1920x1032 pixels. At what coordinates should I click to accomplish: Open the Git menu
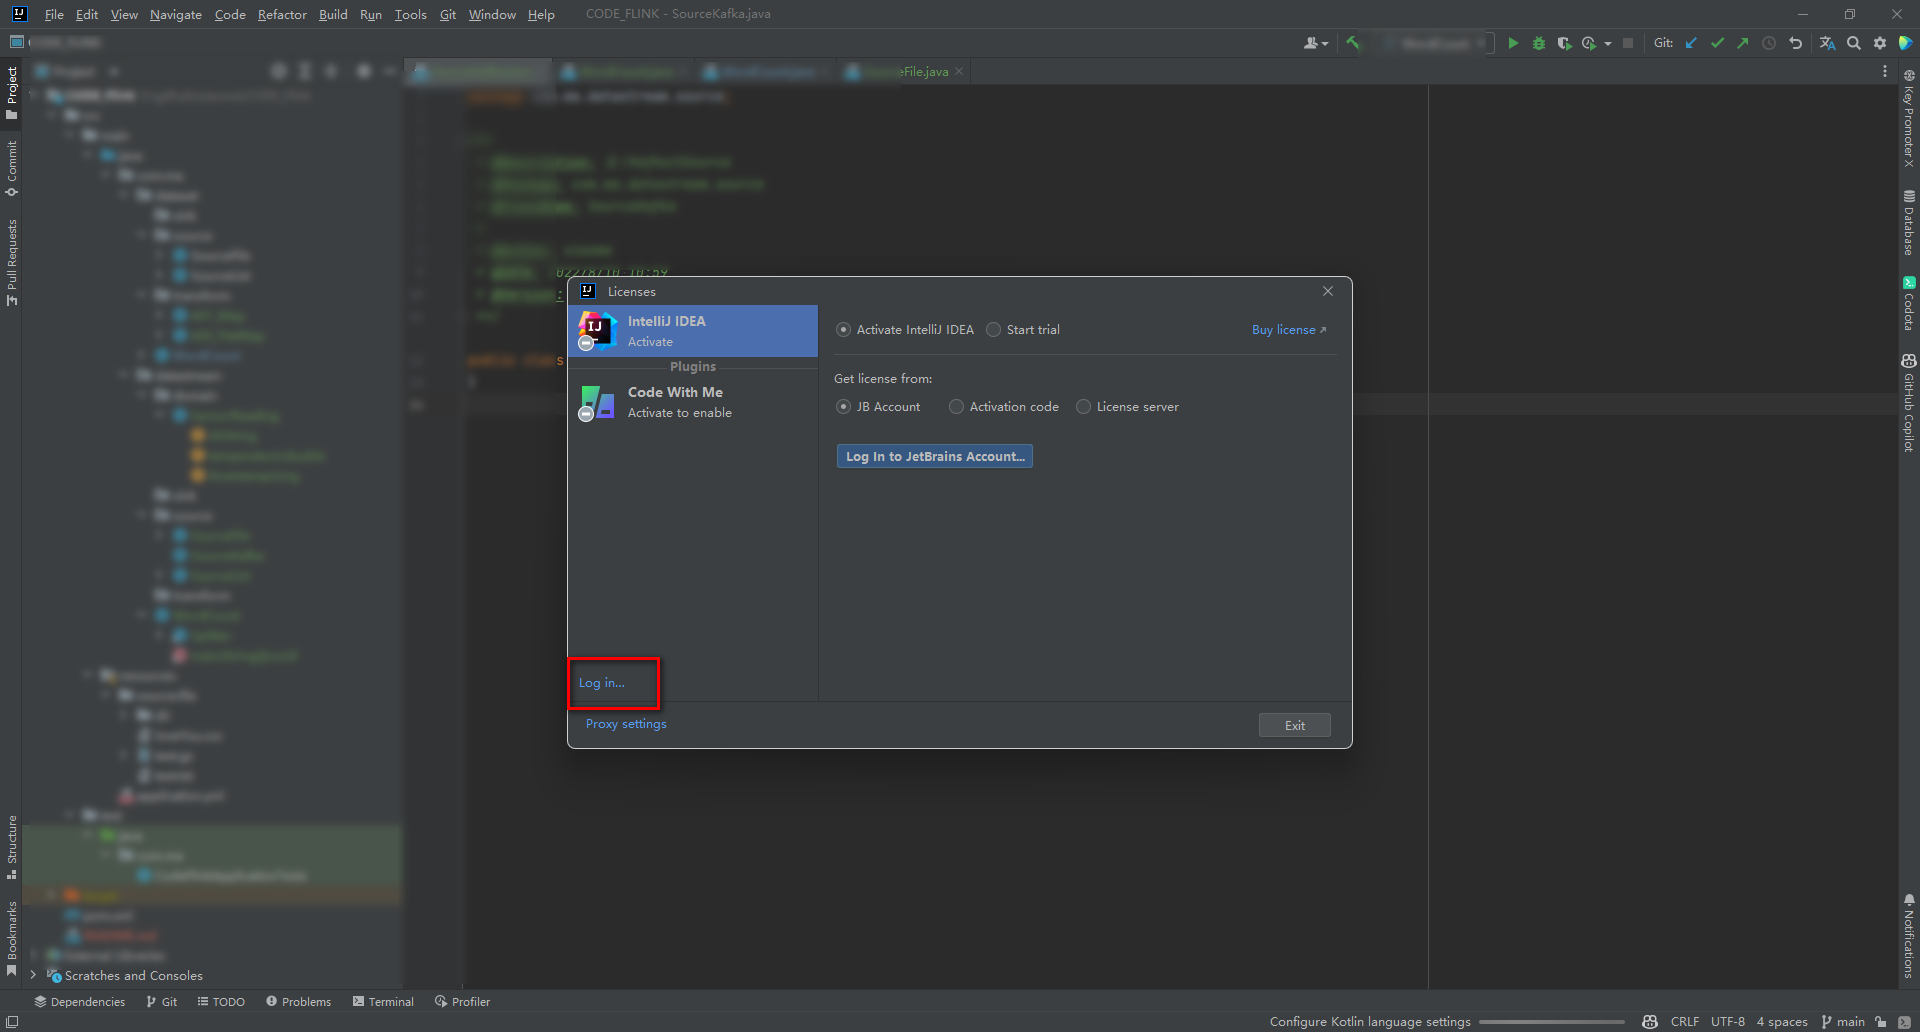click(x=448, y=14)
